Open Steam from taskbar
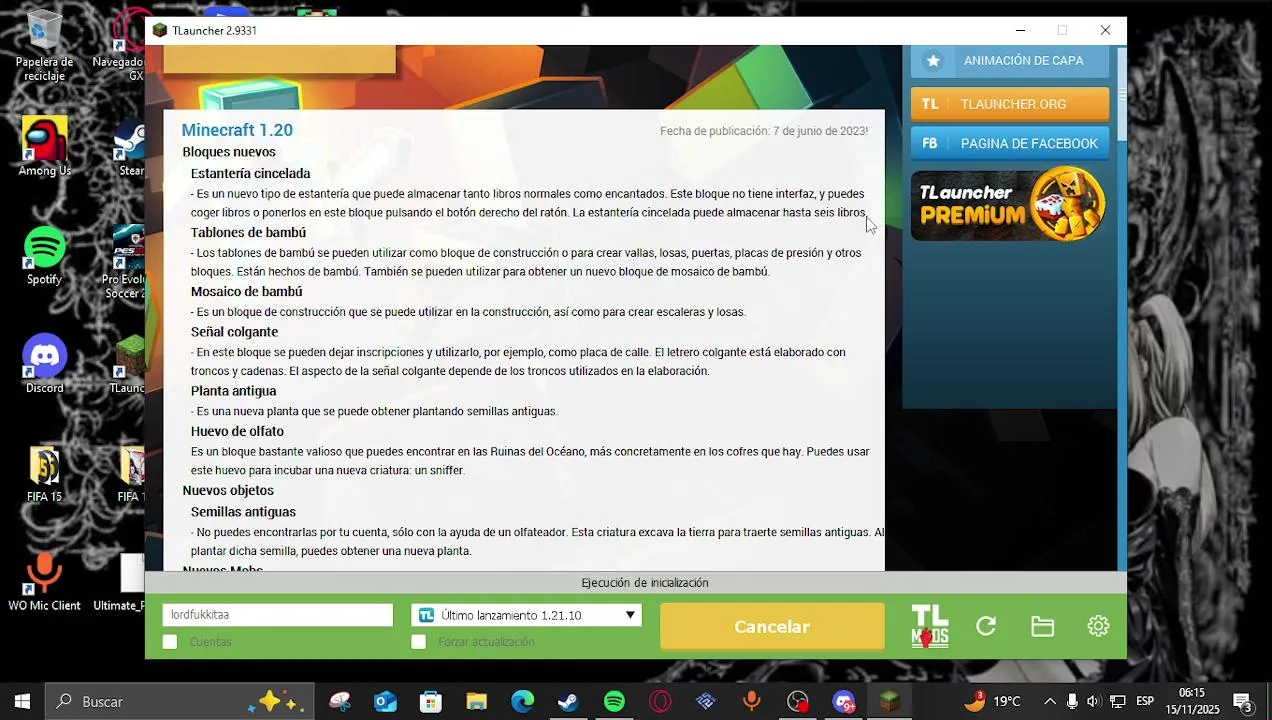 click(x=568, y=702)
